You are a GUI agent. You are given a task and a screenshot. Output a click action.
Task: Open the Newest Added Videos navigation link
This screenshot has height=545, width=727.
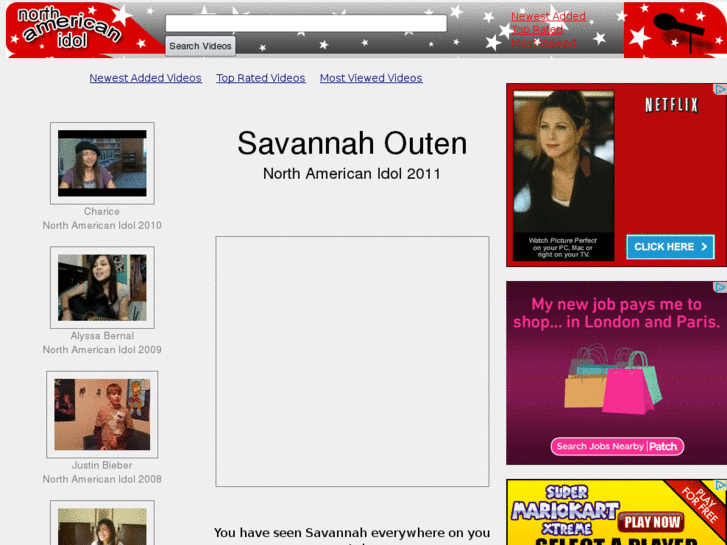tap(145, 78)
